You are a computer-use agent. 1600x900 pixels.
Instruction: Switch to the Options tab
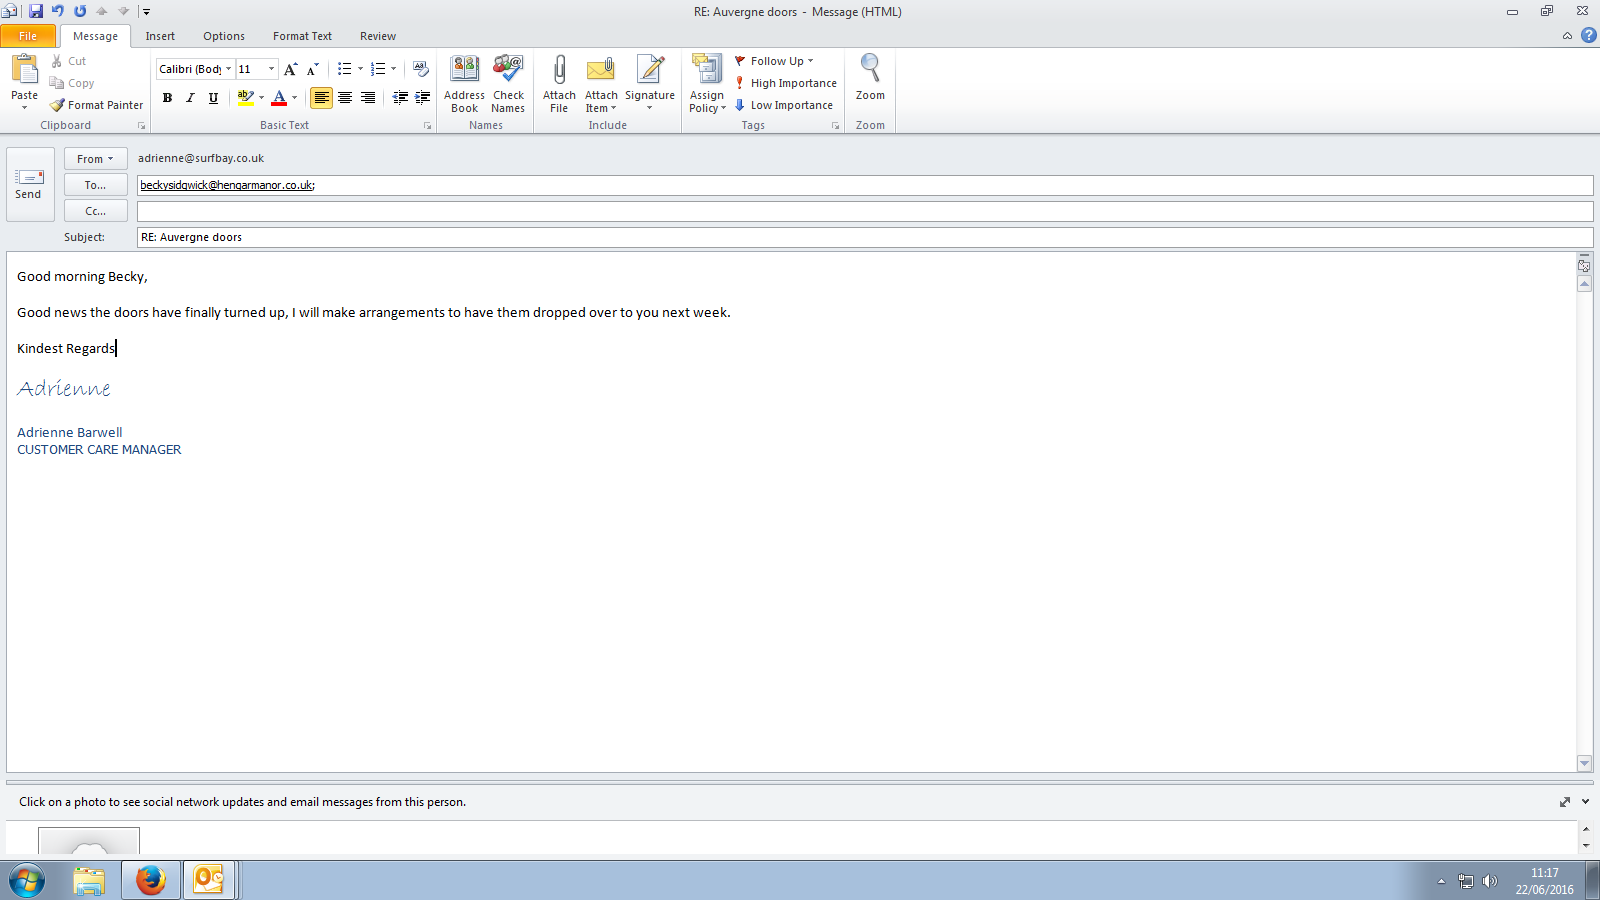224,36
